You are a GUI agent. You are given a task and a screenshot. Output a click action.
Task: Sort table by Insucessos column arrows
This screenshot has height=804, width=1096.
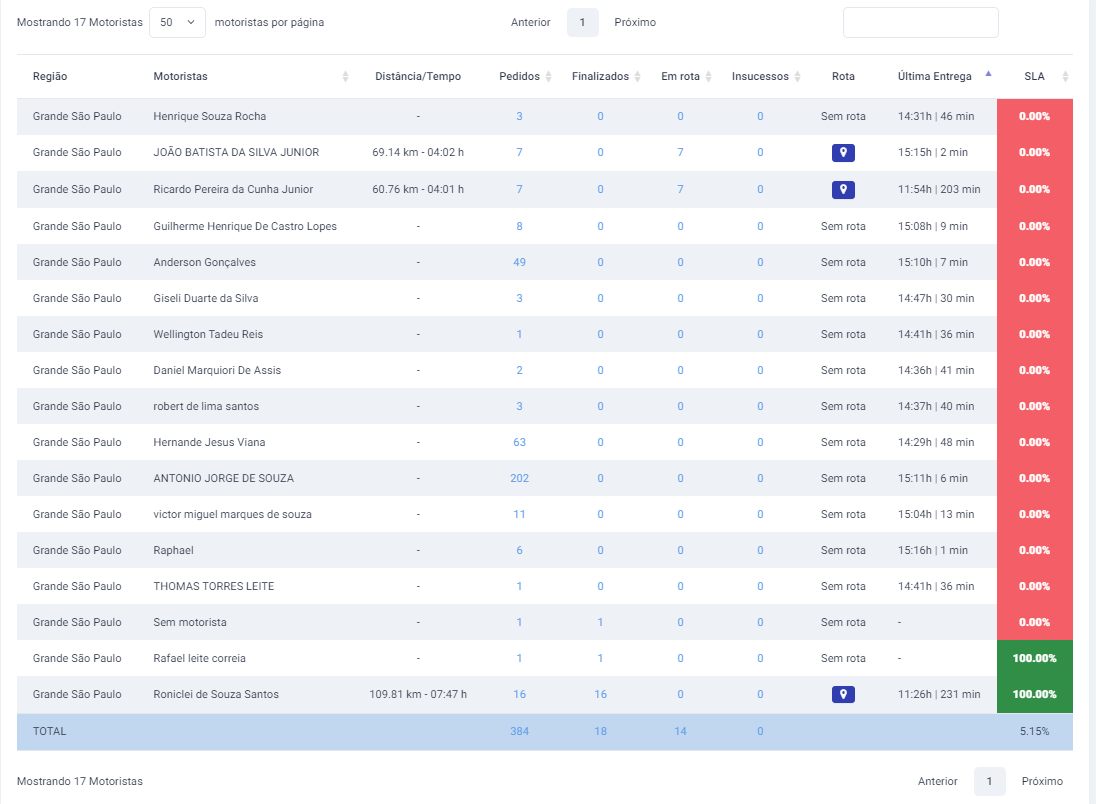[798, 76]
